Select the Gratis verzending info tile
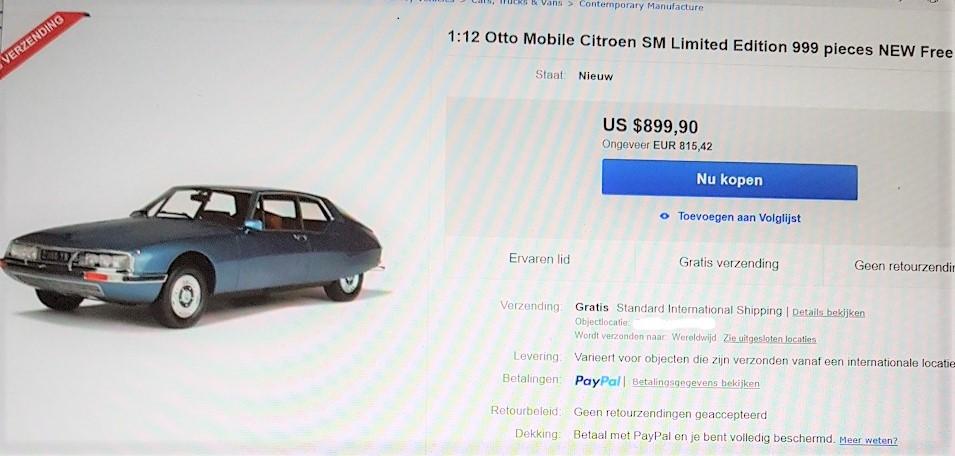Screen dimensions: 955x456 coord(728,263)
